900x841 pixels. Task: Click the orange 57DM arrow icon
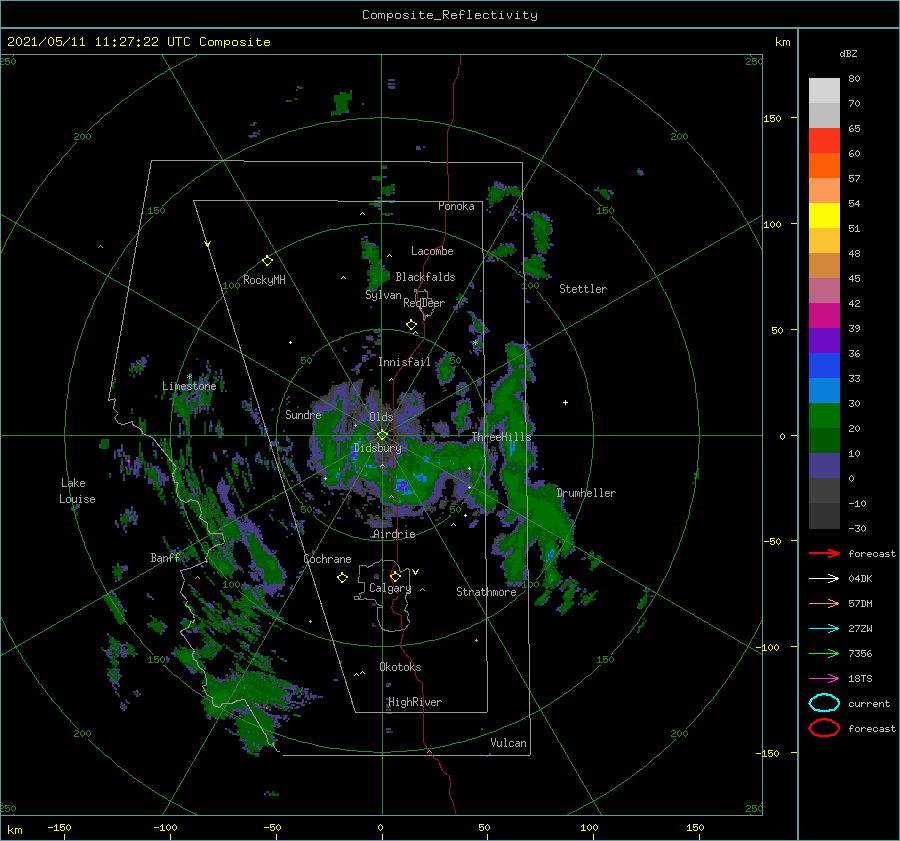tap(824, 603)
